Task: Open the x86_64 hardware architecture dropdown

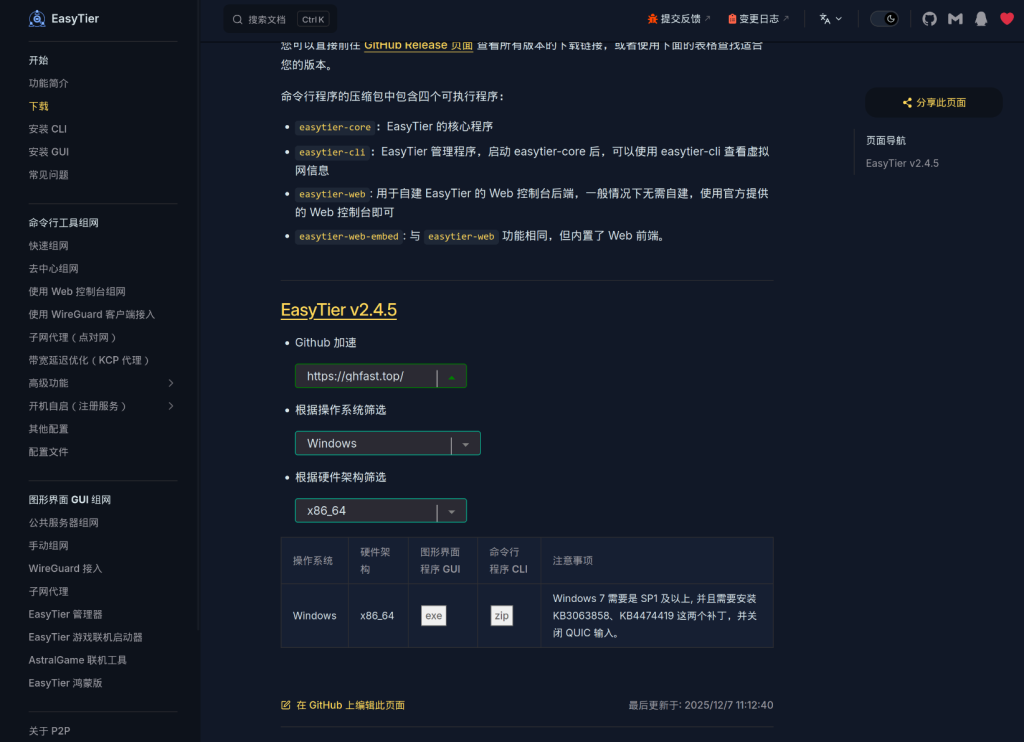Action: click(x=452, y=511)
